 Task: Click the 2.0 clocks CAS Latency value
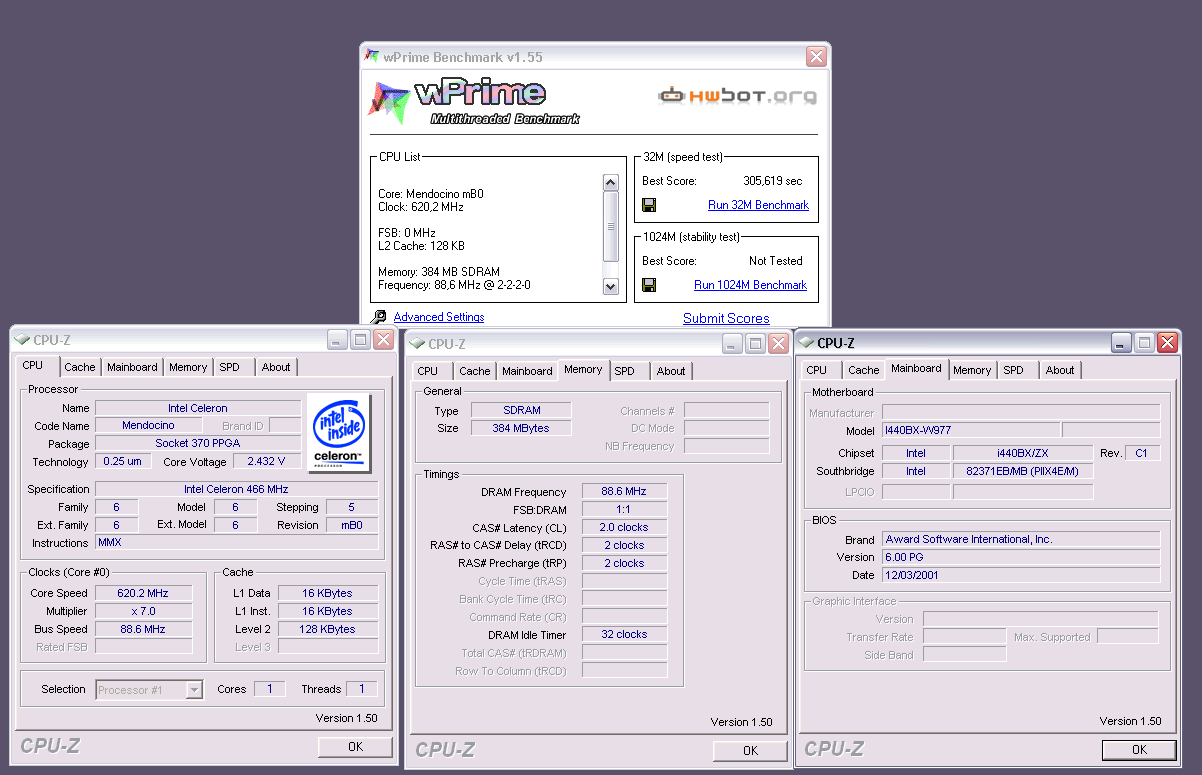click(x=624, y=527)
